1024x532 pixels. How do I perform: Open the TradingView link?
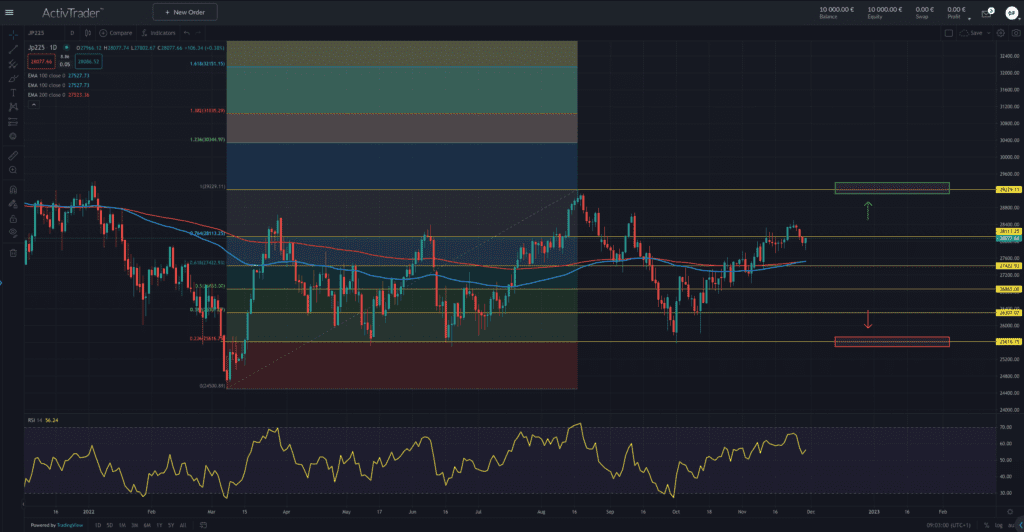point(69,525)
